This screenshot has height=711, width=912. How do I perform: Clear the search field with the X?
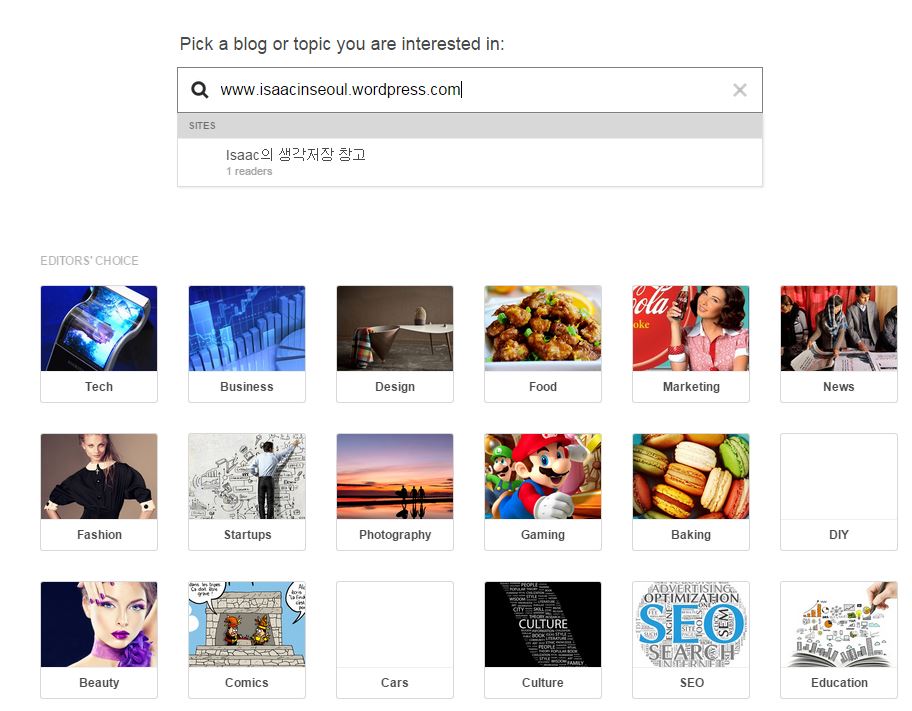(740, 90)
